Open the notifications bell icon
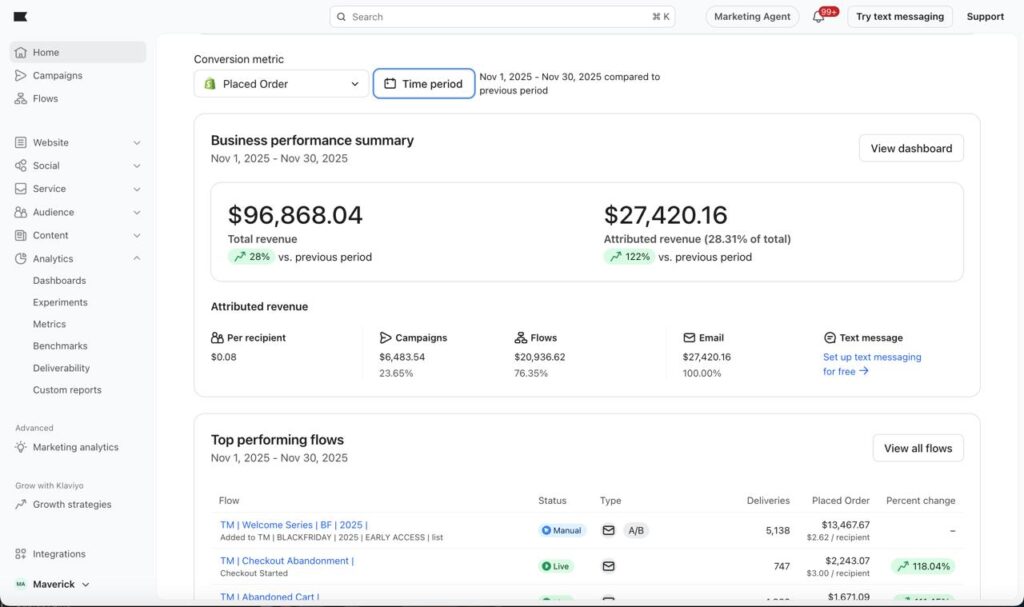This screenshot has height=607, width=1024. coord(819,17)
